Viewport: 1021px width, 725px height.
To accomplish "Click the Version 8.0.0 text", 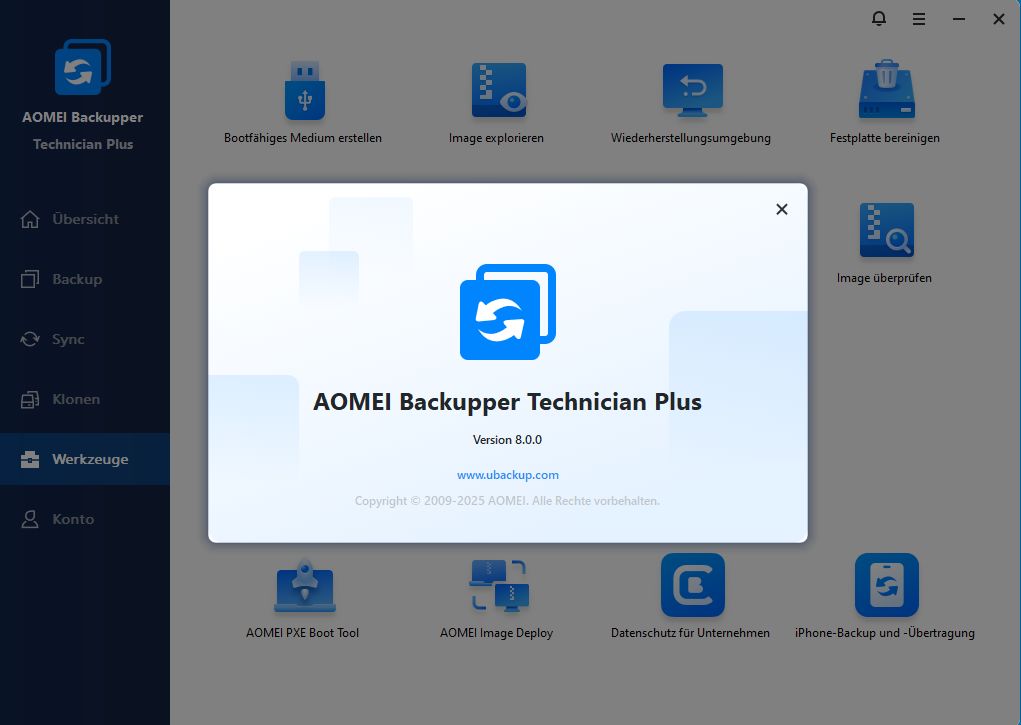I will pyautogui.click(x=507, y=440).
